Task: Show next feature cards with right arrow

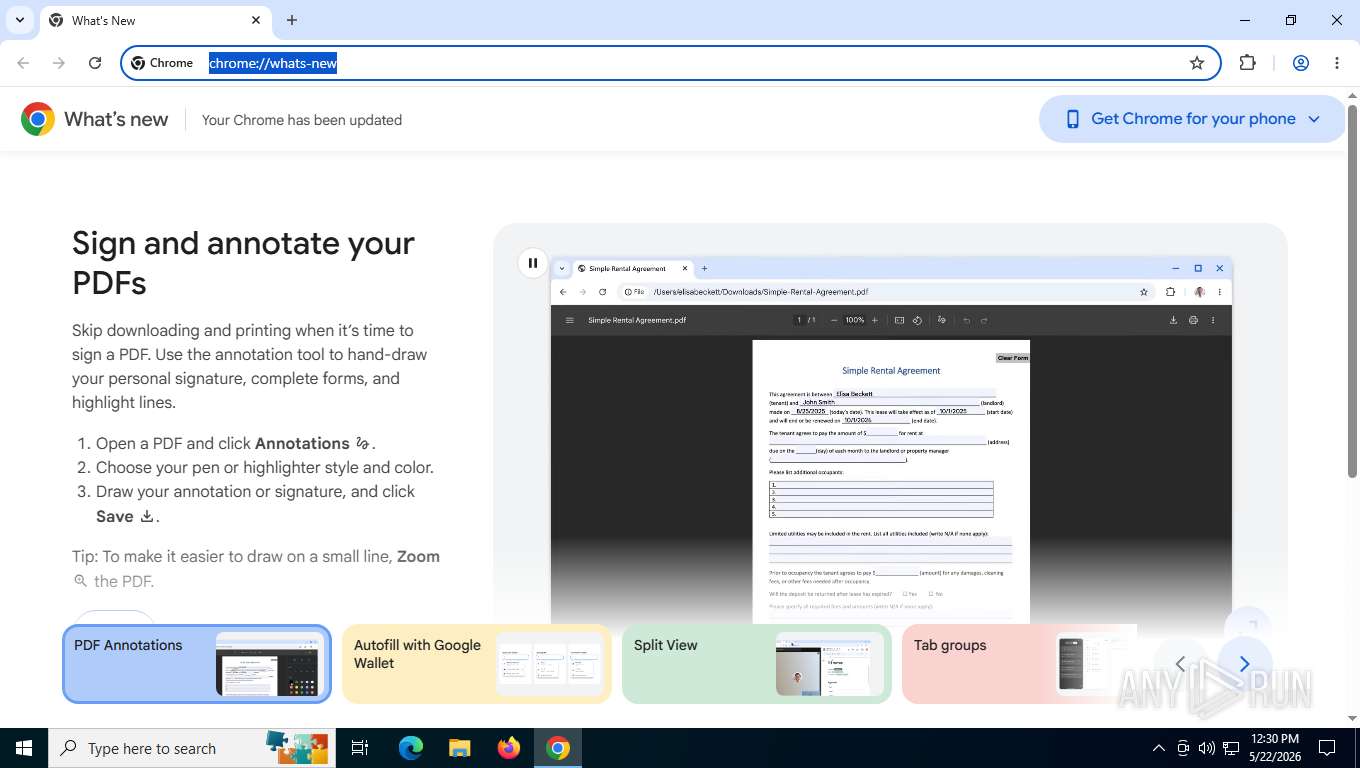Action: (x=1244, y=664)
